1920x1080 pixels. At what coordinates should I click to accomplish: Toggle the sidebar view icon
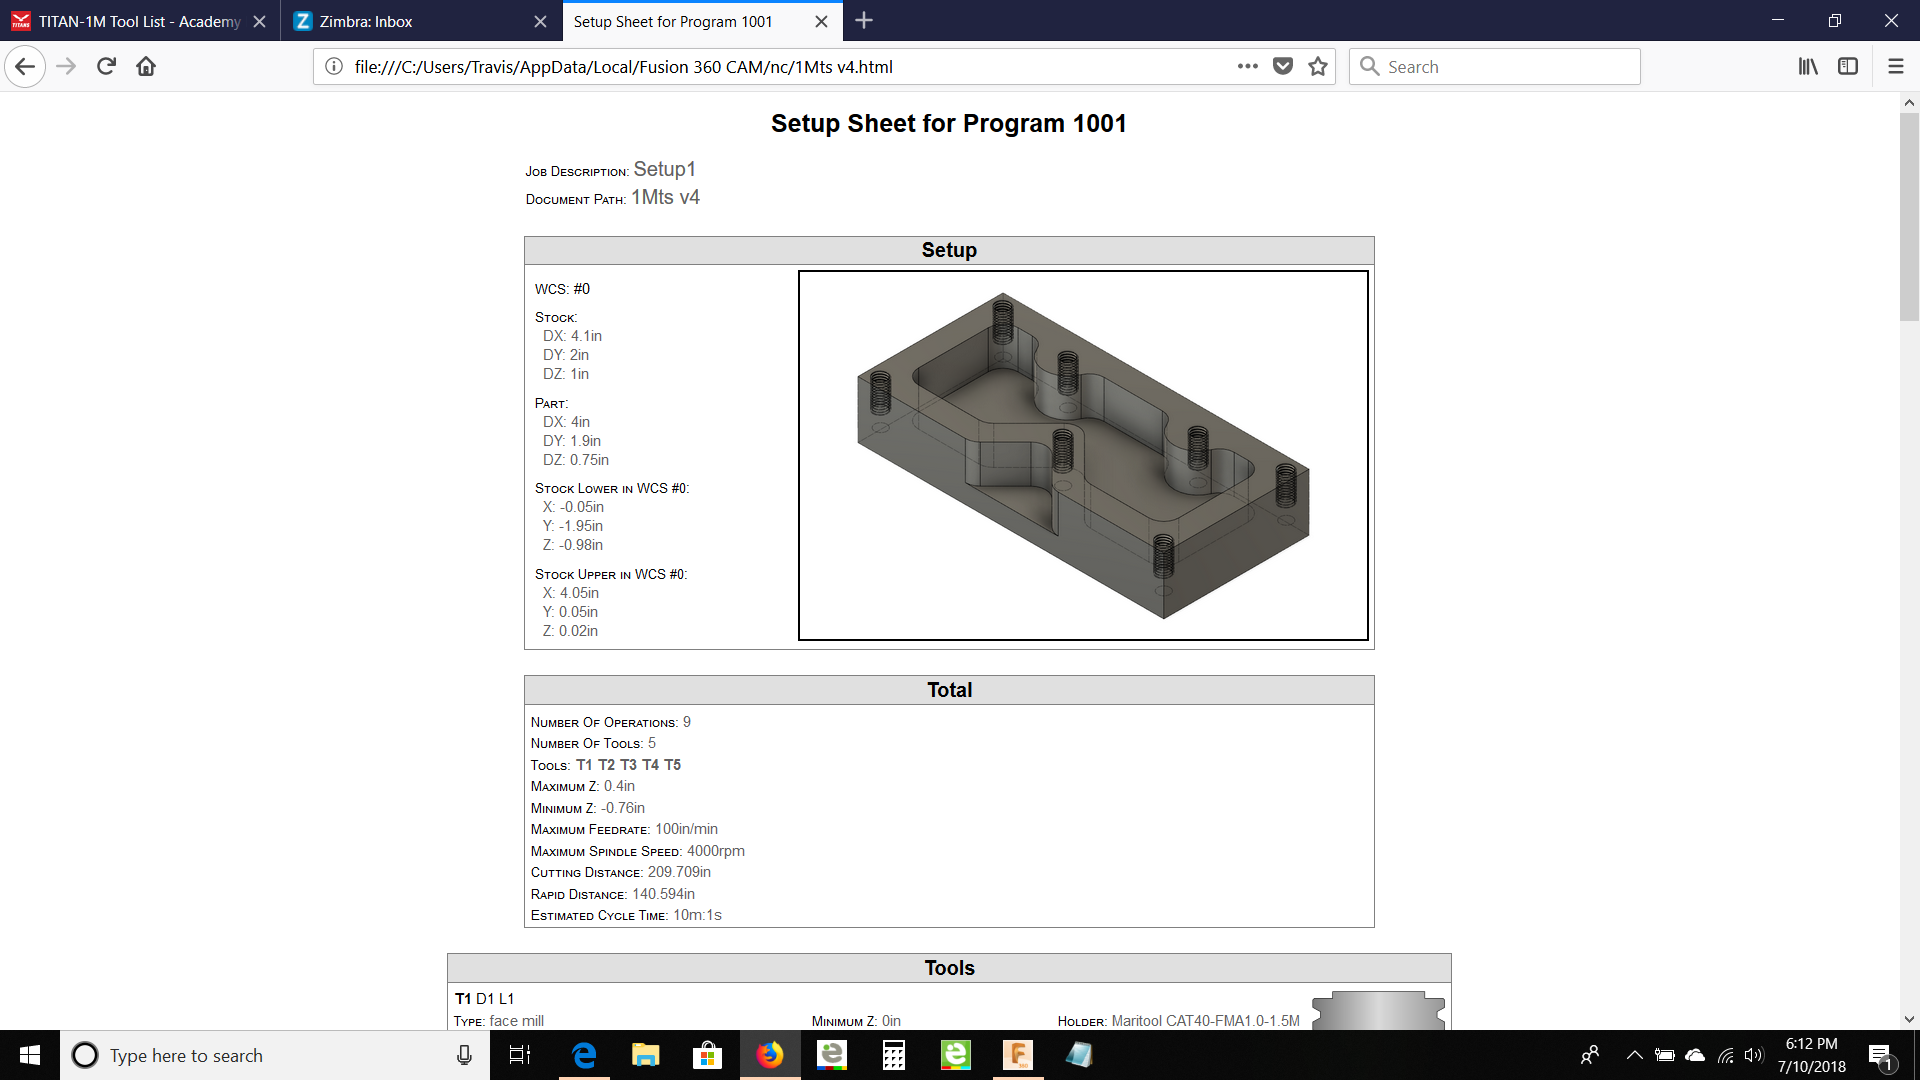[x=1848, y=67]
